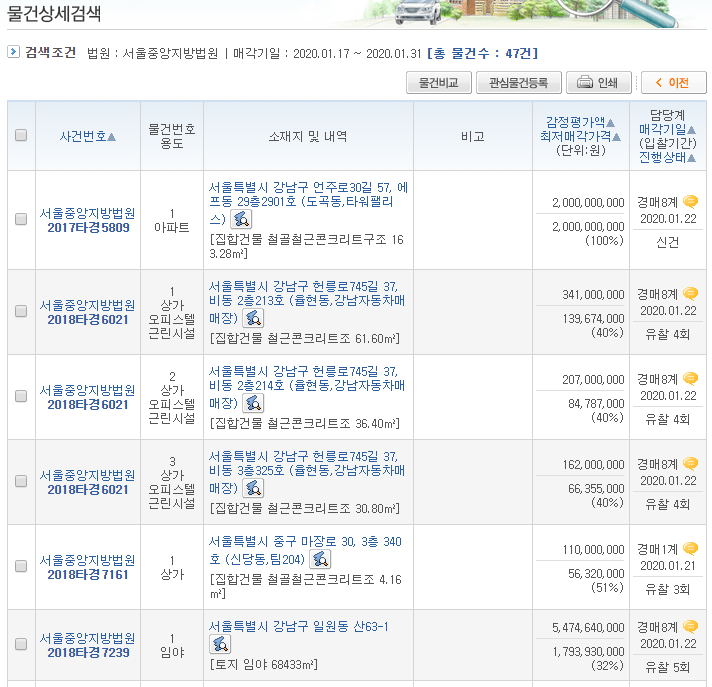Check the checkbox for 3층325호 row
This screenshot has width=712, height=687.
point(21,481)
